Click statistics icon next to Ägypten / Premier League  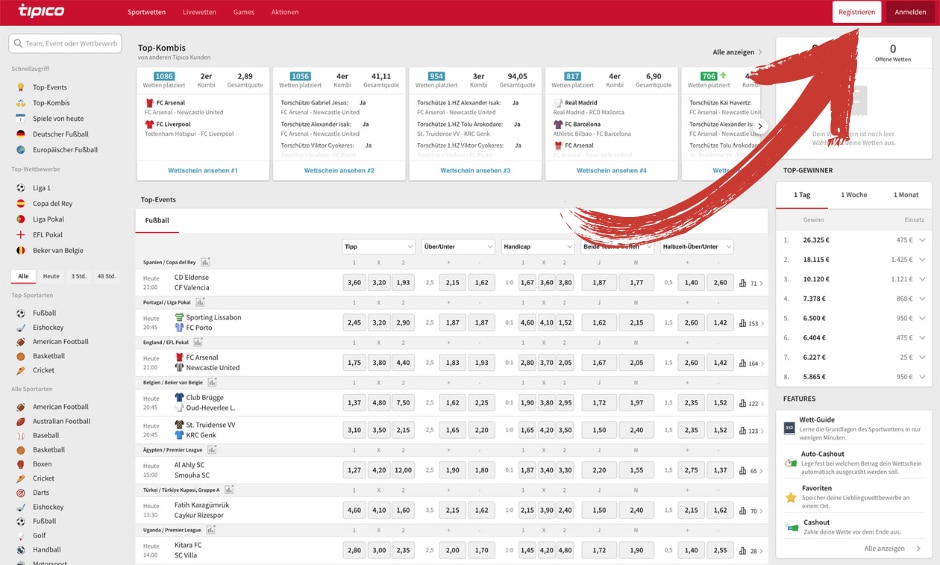(x=212, y=450)
